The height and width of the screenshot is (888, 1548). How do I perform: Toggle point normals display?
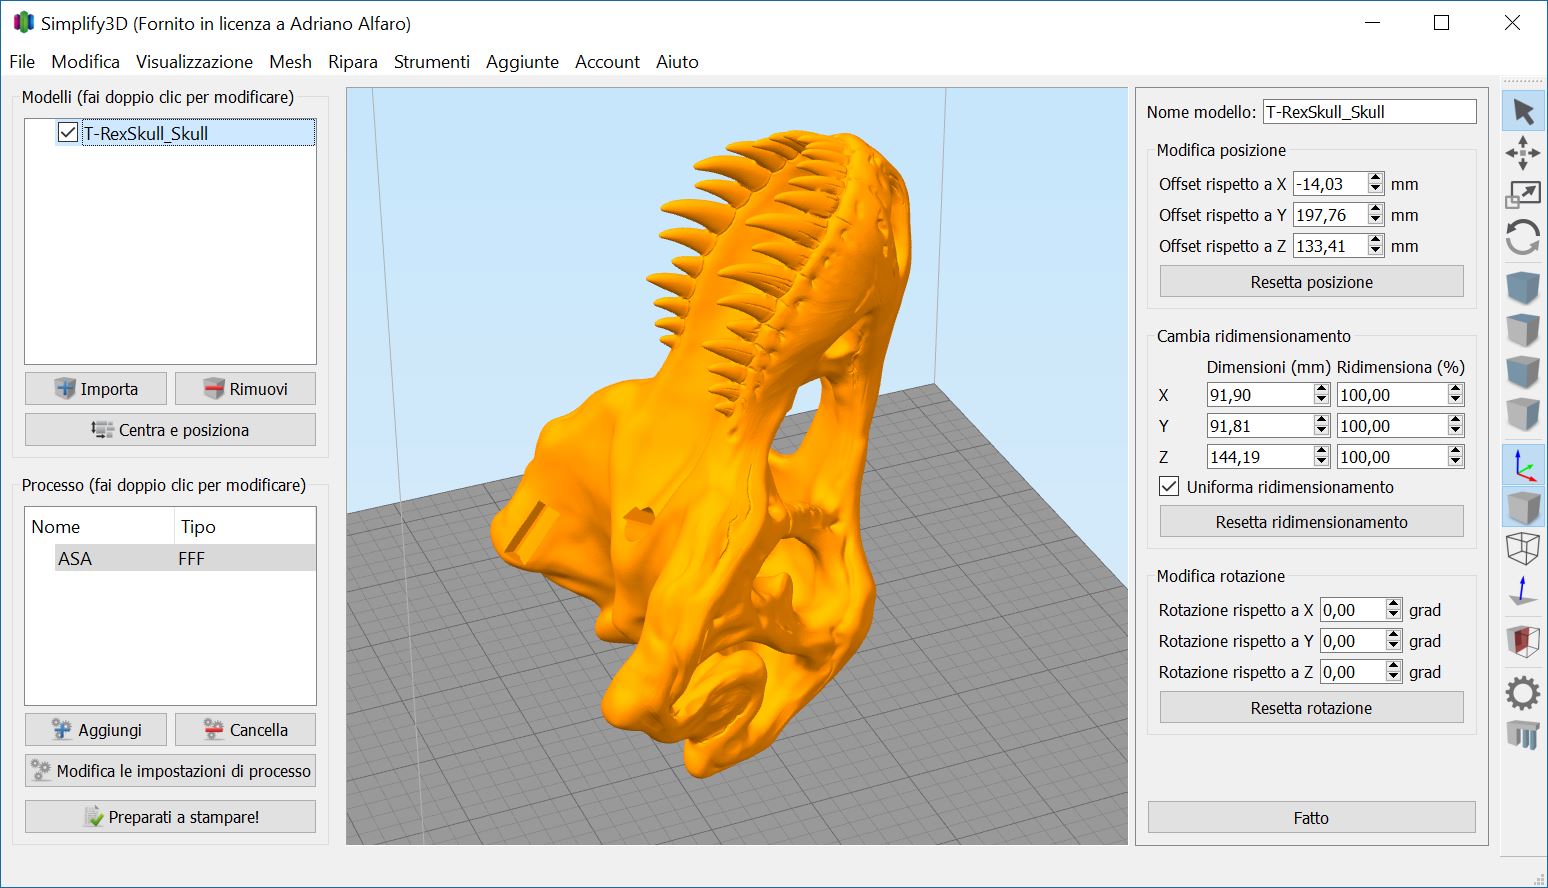pos(1523,591)
